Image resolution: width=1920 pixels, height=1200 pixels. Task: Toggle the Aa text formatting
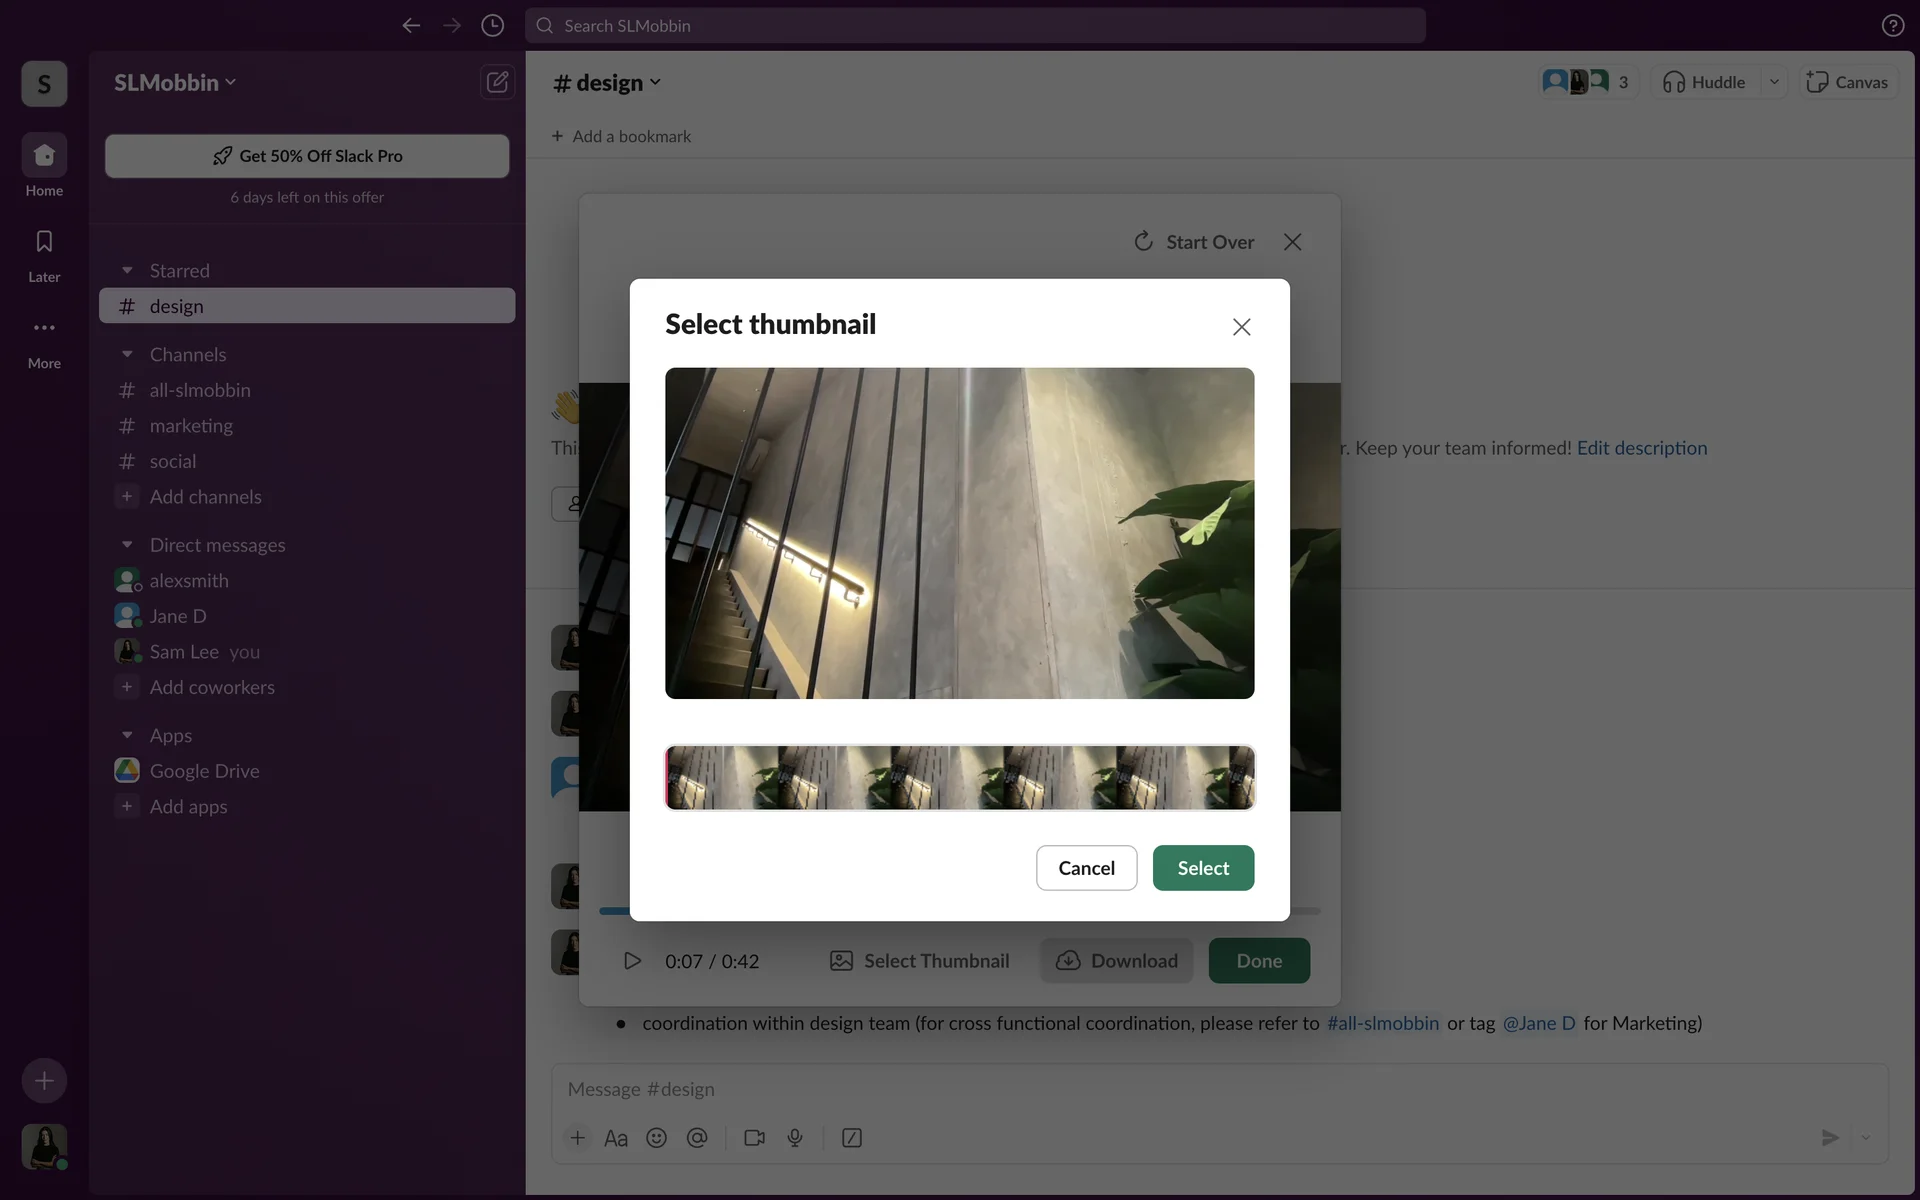[x=616, y=1138]
